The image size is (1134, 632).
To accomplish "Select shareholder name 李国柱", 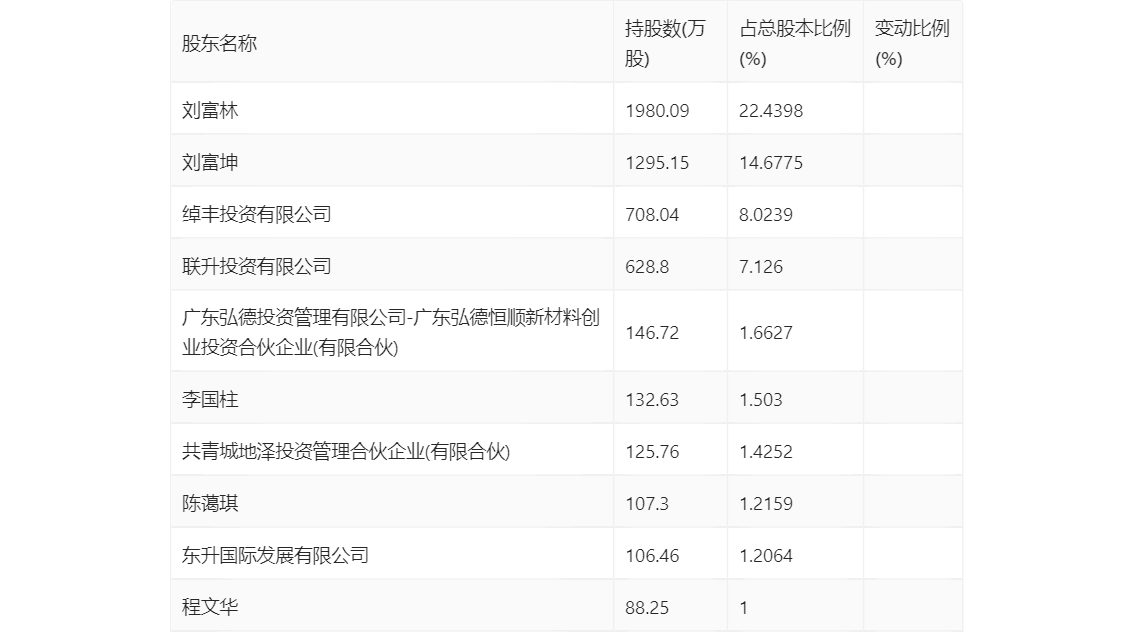I will coord(210,399).
